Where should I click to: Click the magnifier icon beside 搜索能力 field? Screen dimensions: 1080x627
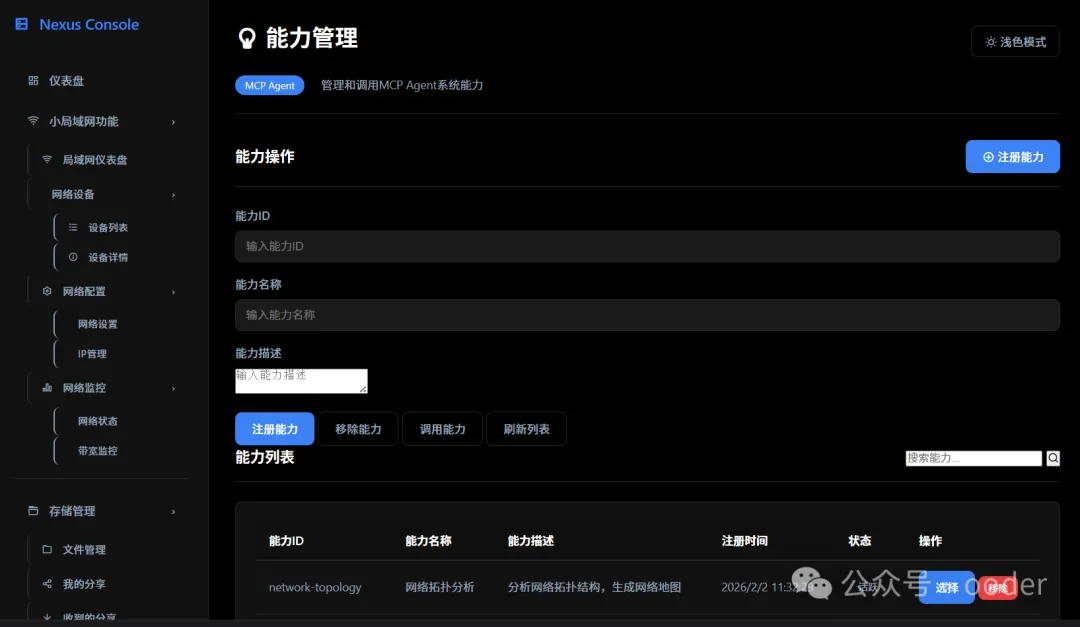pyautogui.click(x=1052, y=458)
